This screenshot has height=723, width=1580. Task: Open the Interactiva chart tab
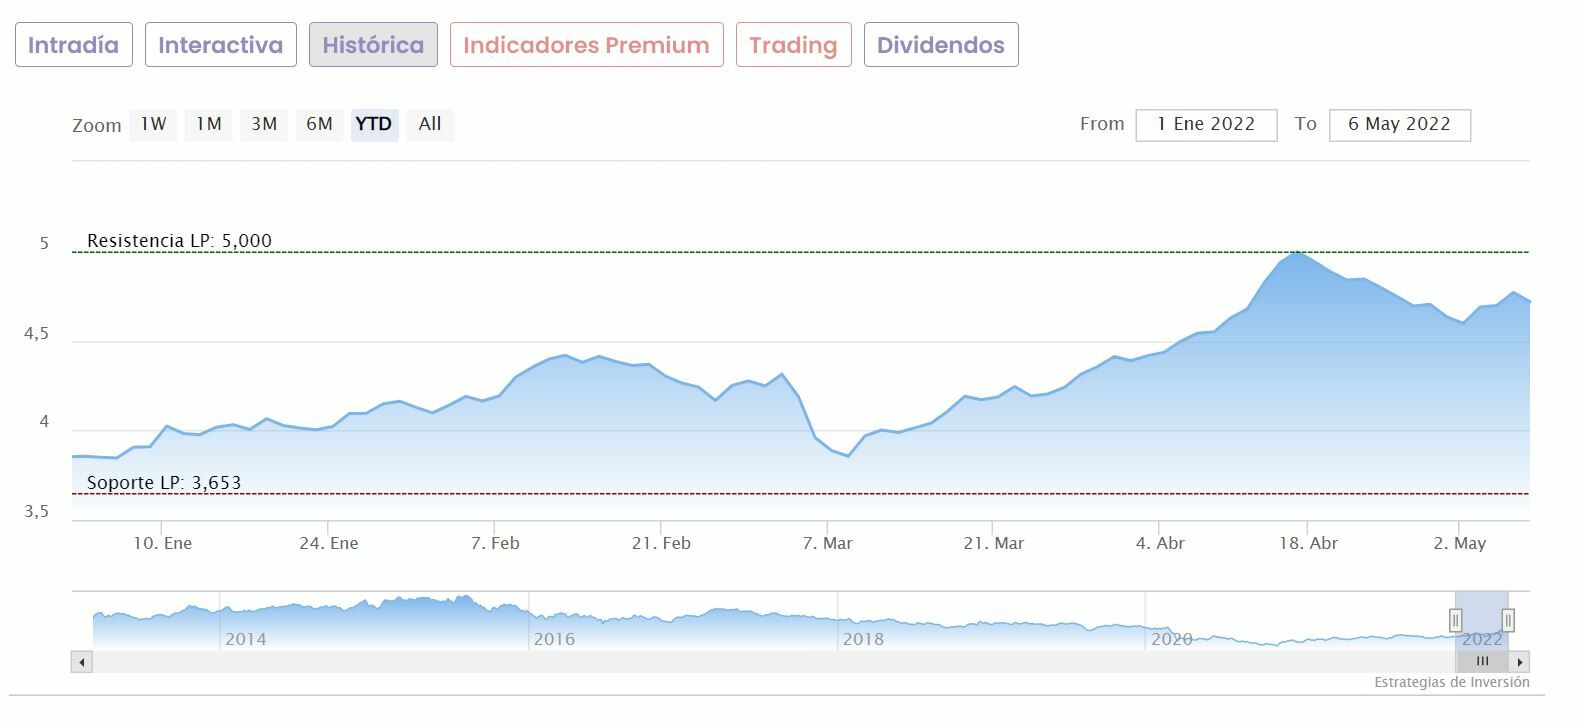[221, 45]
